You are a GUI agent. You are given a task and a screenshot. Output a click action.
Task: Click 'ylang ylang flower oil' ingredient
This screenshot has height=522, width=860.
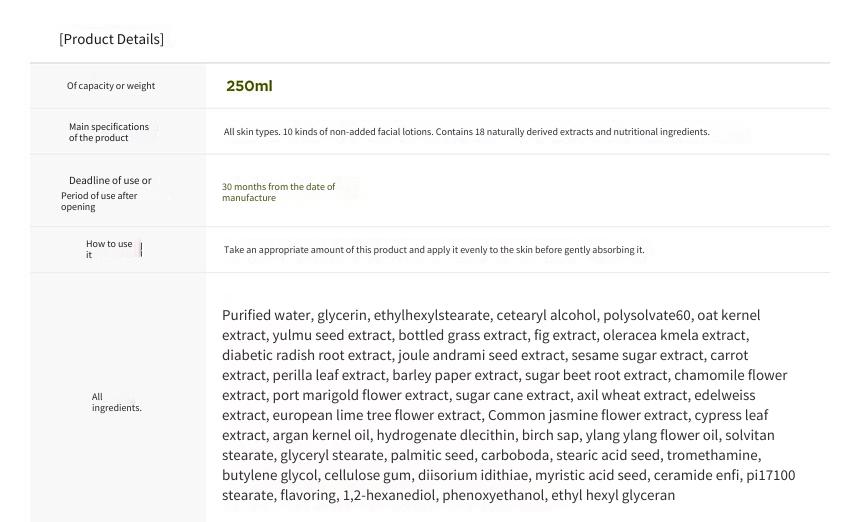[652, 435]
